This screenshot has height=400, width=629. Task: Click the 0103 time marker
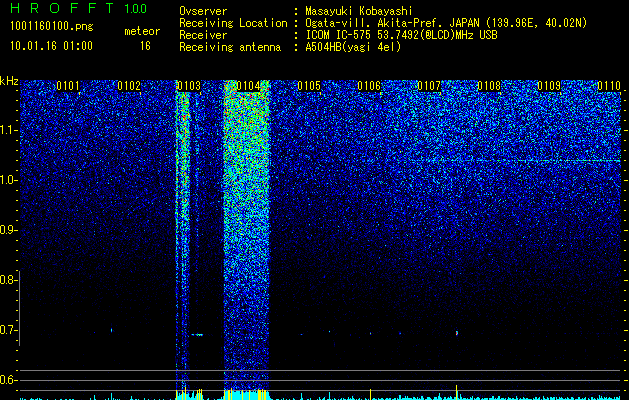click(x=189, y=86)
